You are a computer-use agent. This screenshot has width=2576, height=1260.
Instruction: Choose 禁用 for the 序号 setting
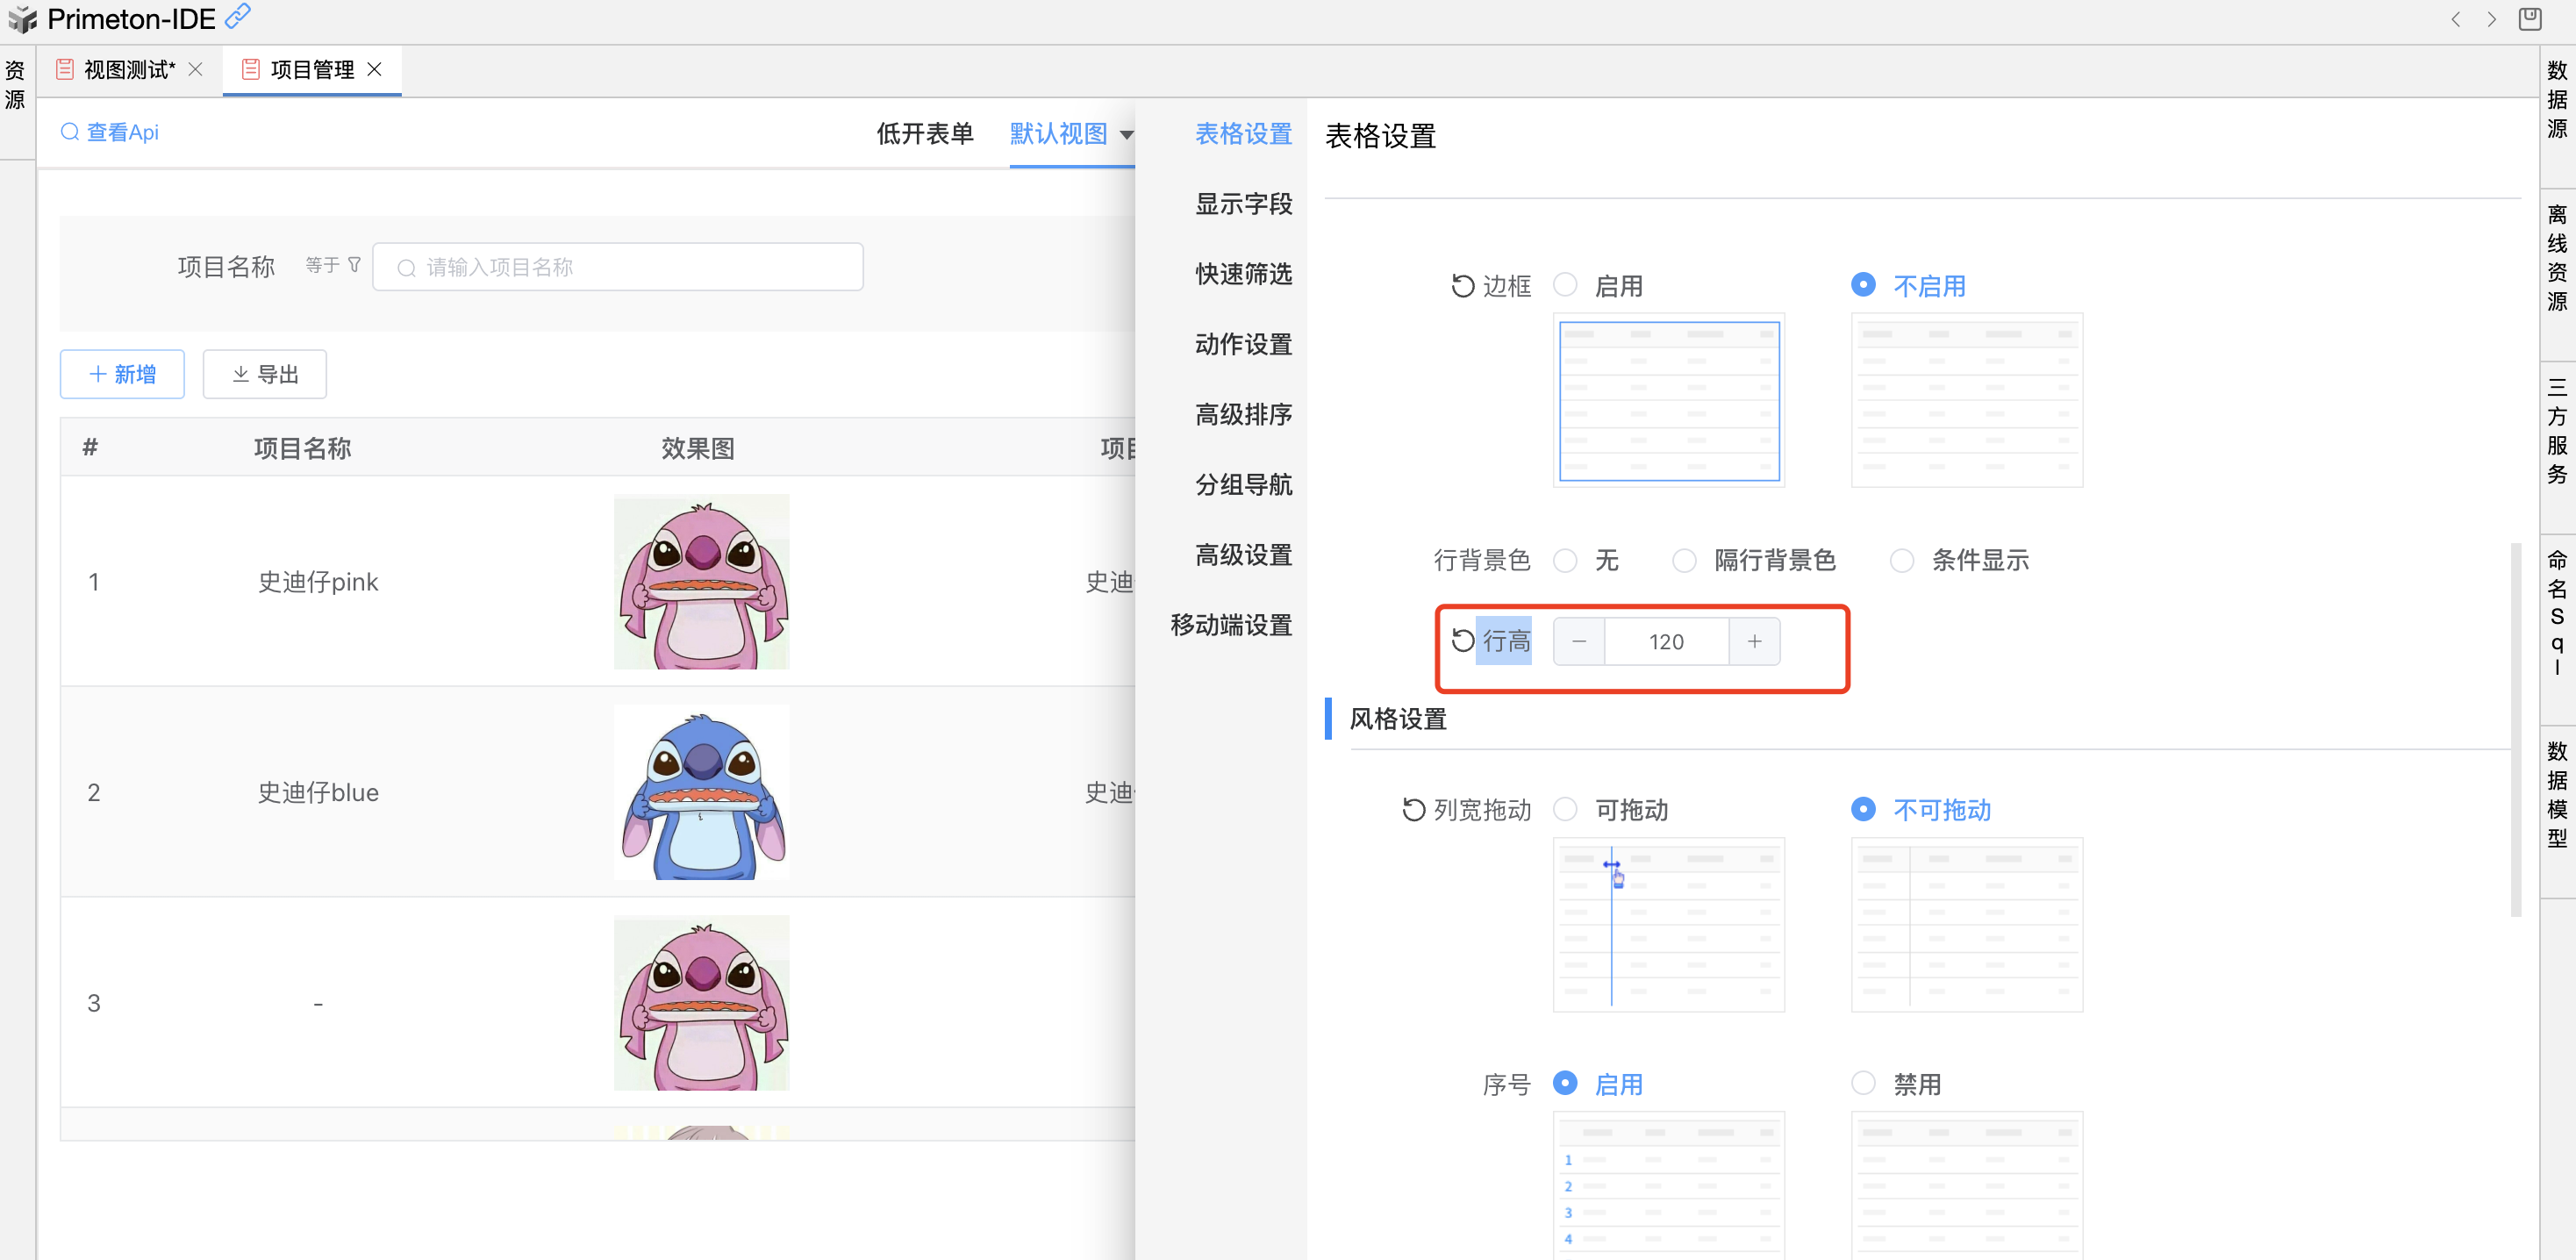tap(1862, 1083)
